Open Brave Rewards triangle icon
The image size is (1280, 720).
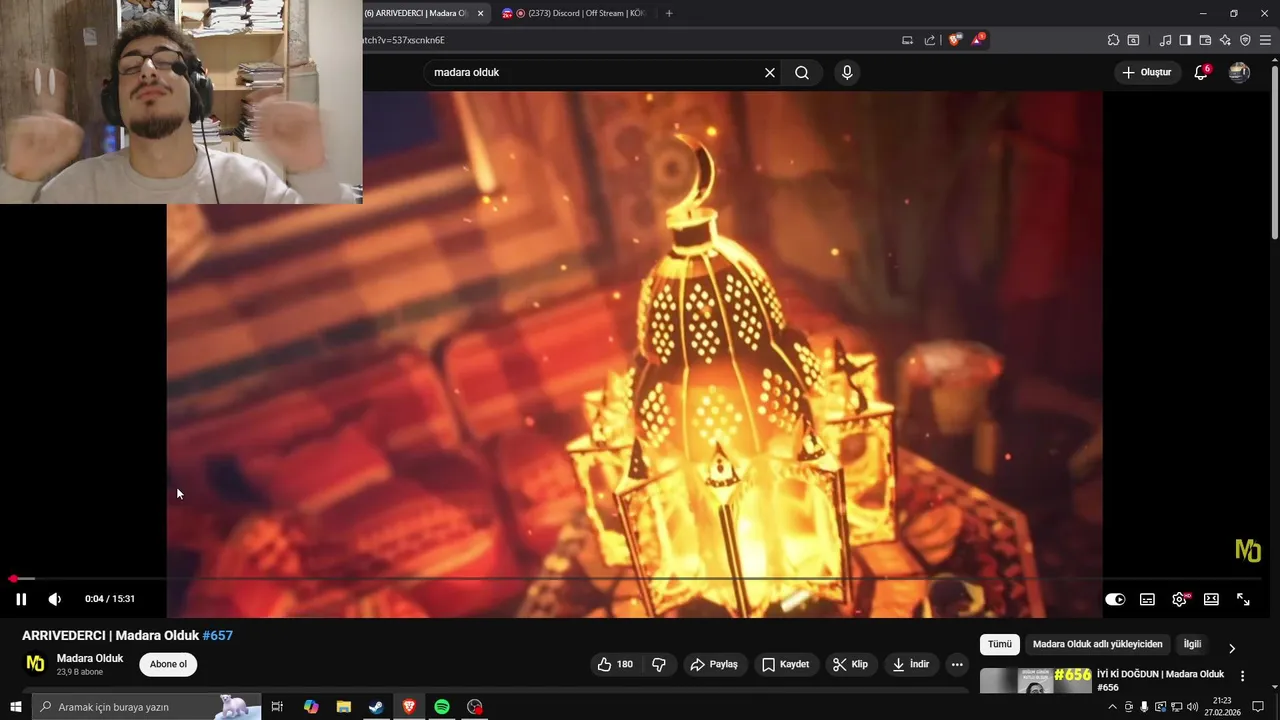click(978, 40)
